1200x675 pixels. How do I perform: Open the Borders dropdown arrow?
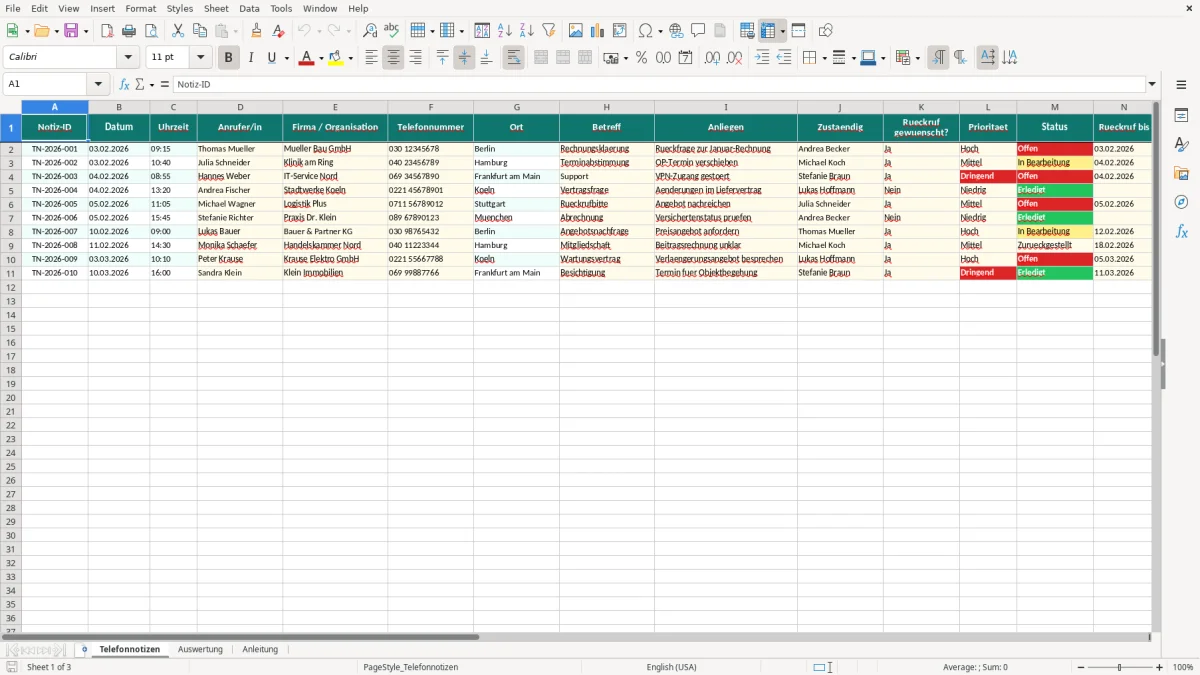coord(824,58)
